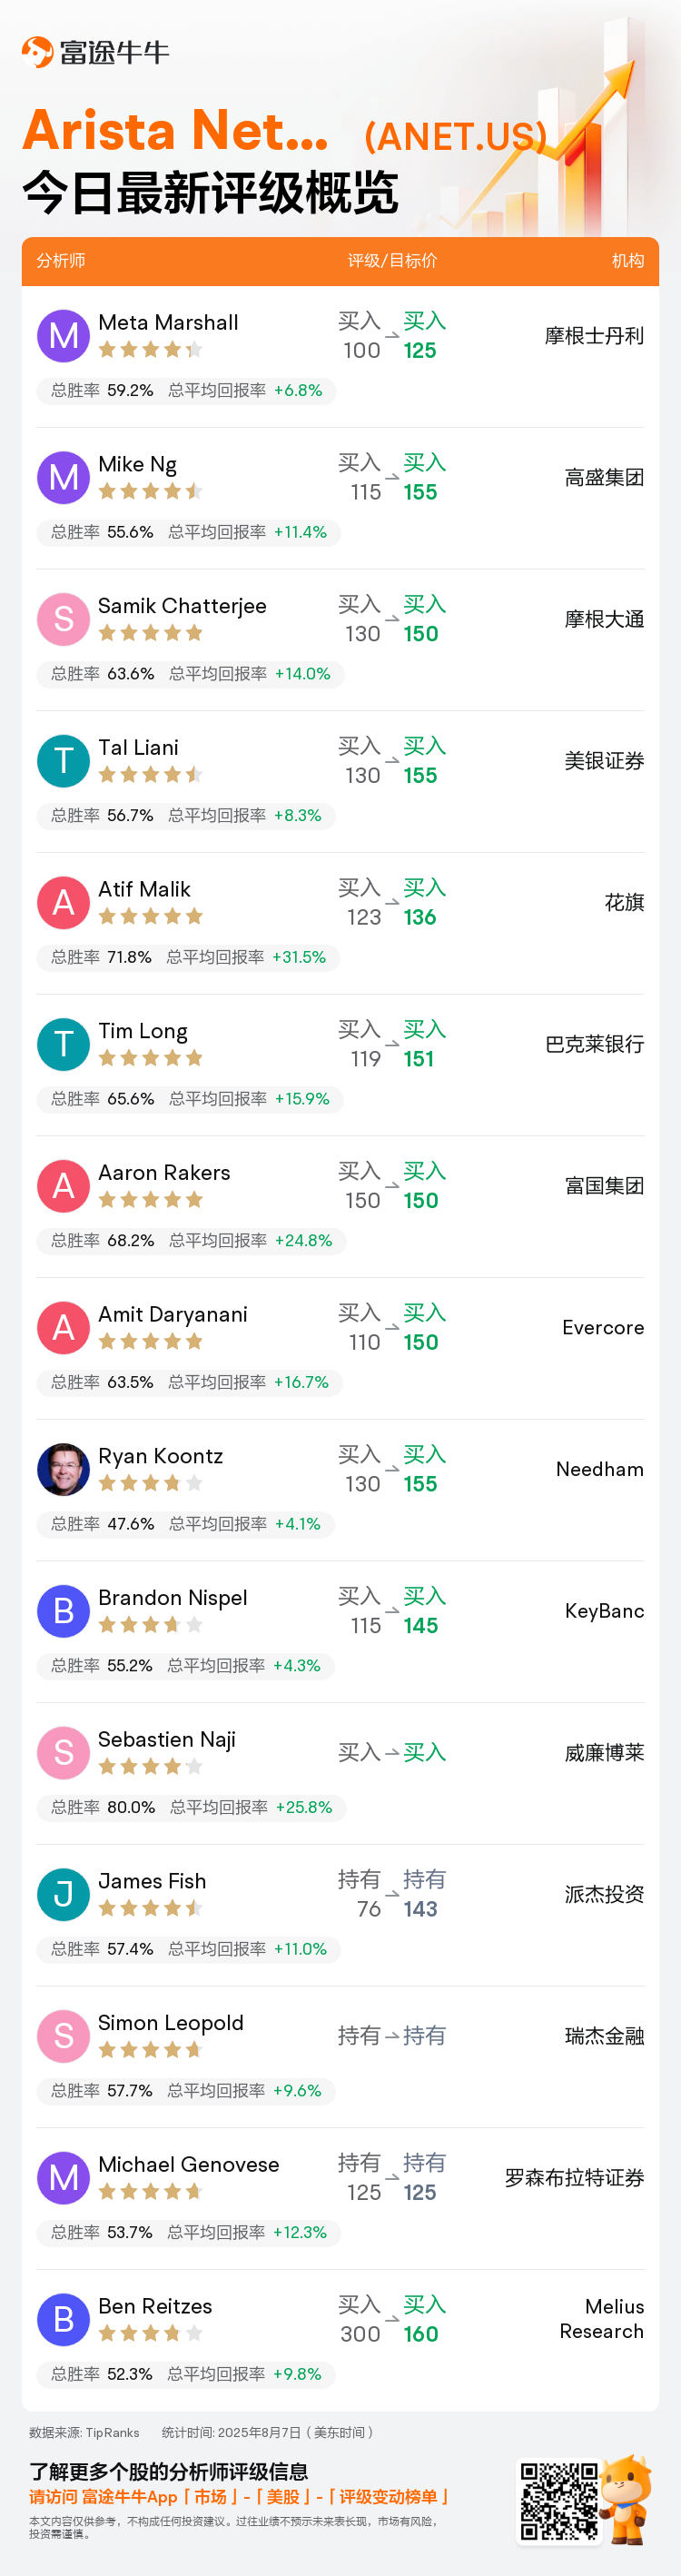
Task: Click Brandon Nispel's blue avatar icon
Action: [63, 1611]
